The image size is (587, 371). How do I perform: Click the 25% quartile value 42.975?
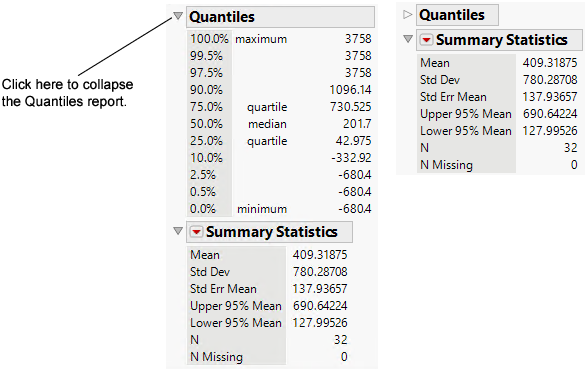(x=353, y=141)
